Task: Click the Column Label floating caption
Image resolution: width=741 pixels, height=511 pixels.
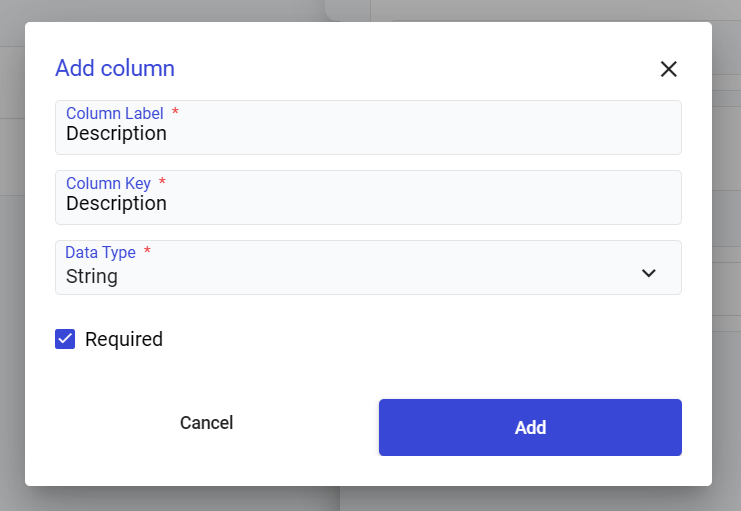Action: pos(114,114)
